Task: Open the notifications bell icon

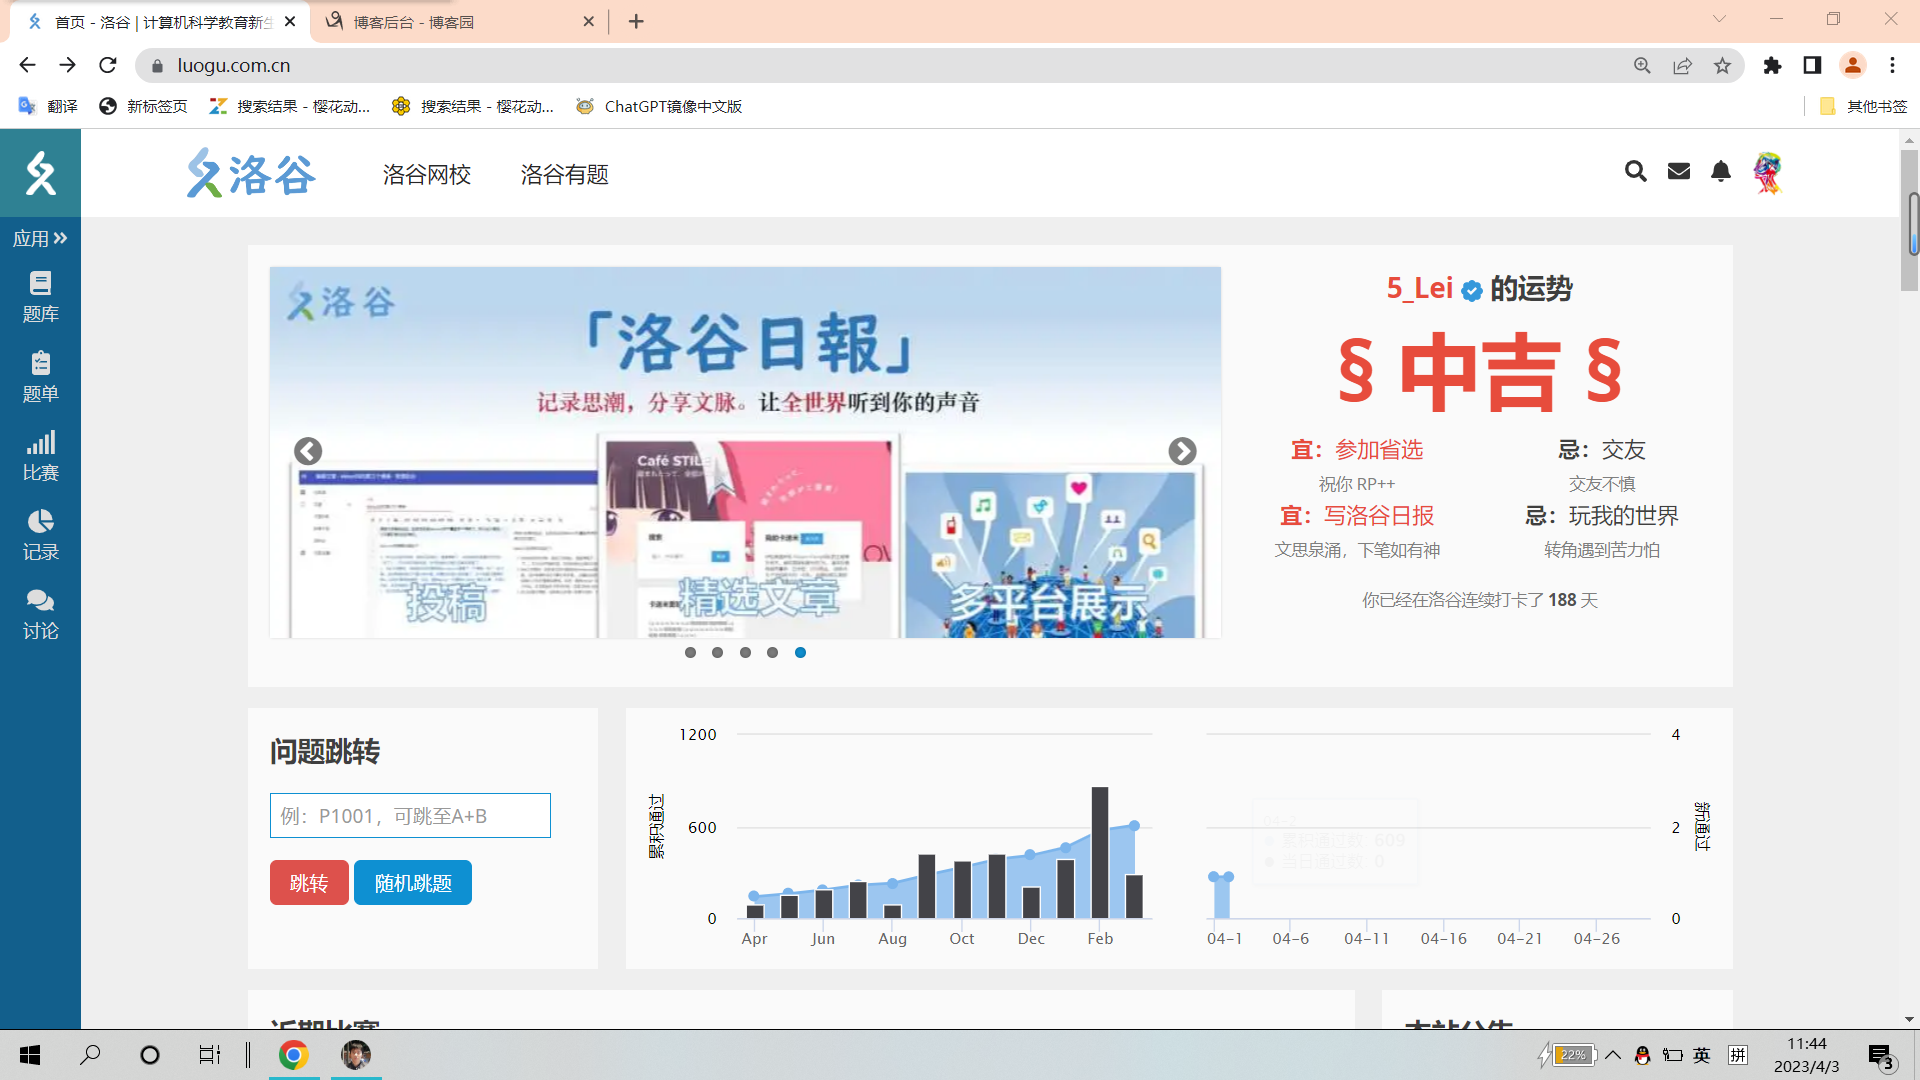Action: [1720, 172]
